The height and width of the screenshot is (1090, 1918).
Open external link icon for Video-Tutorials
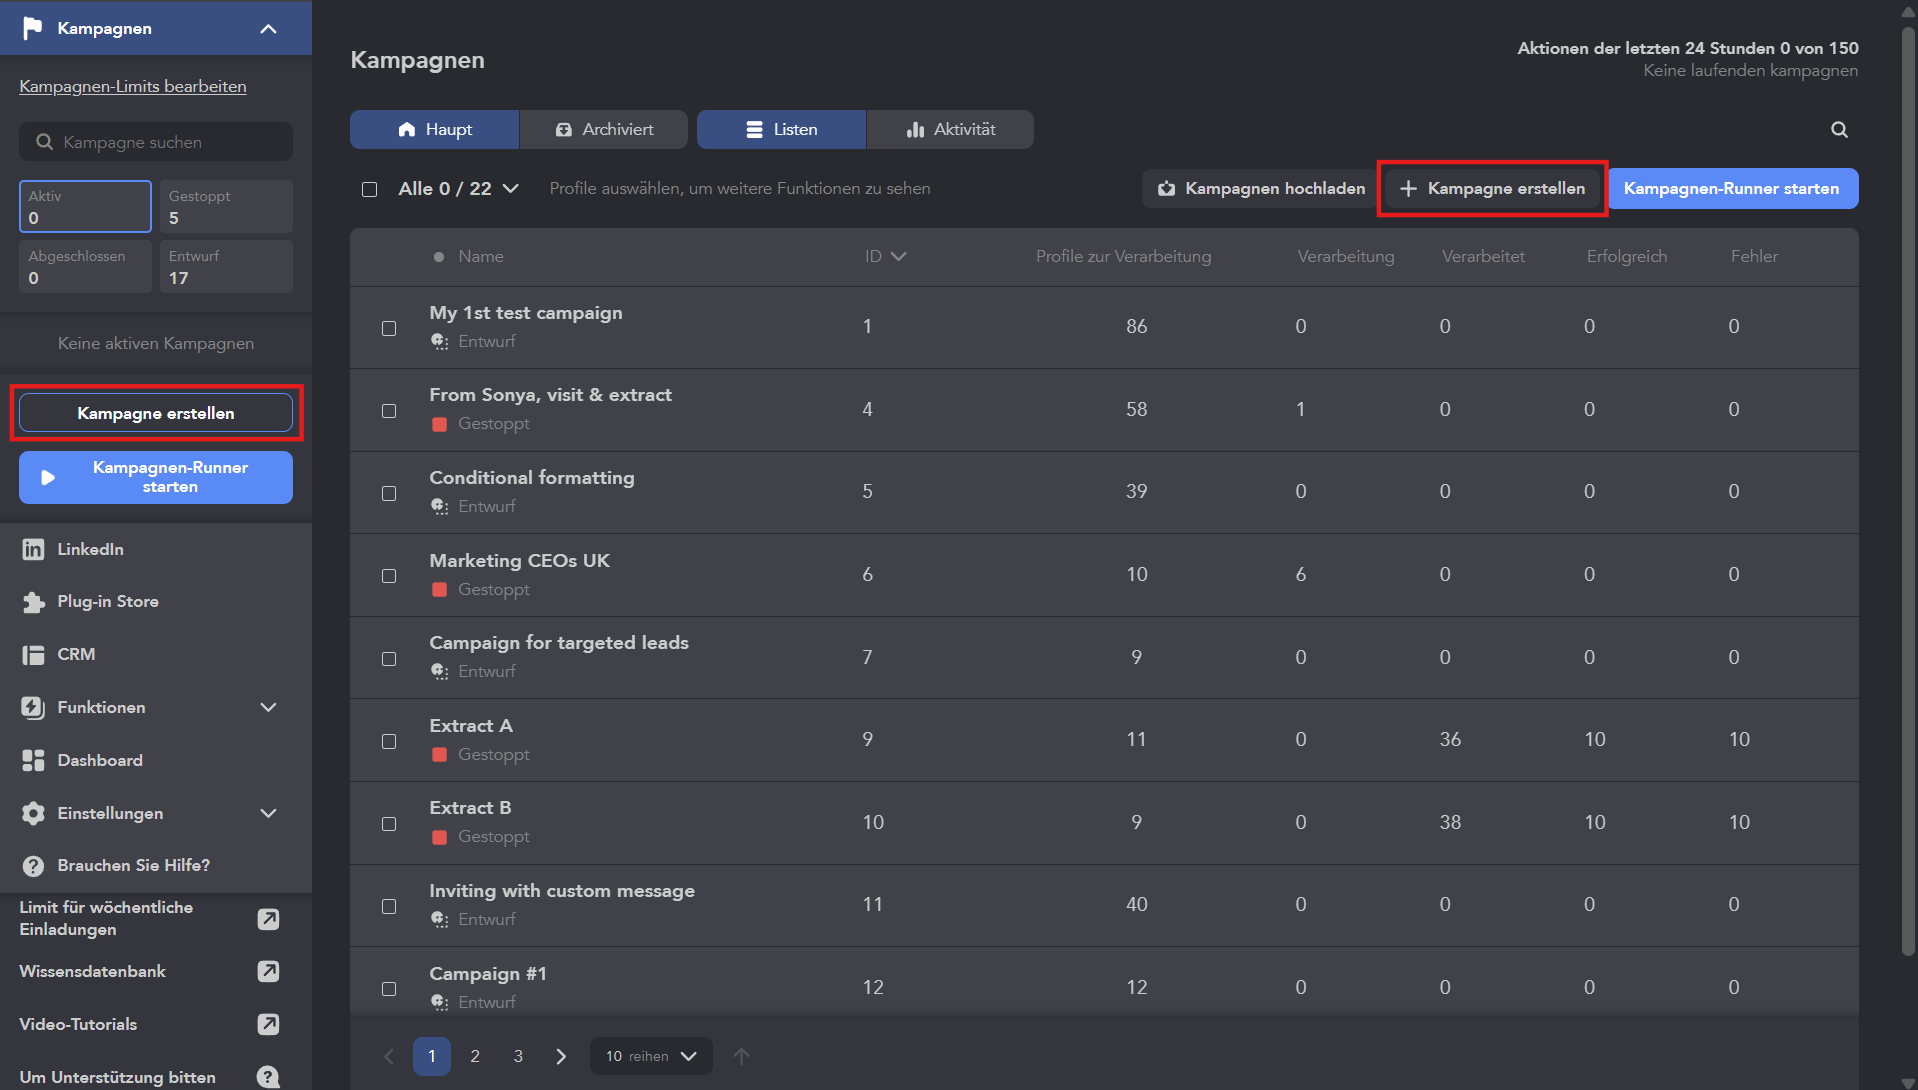pos(268,1024)
